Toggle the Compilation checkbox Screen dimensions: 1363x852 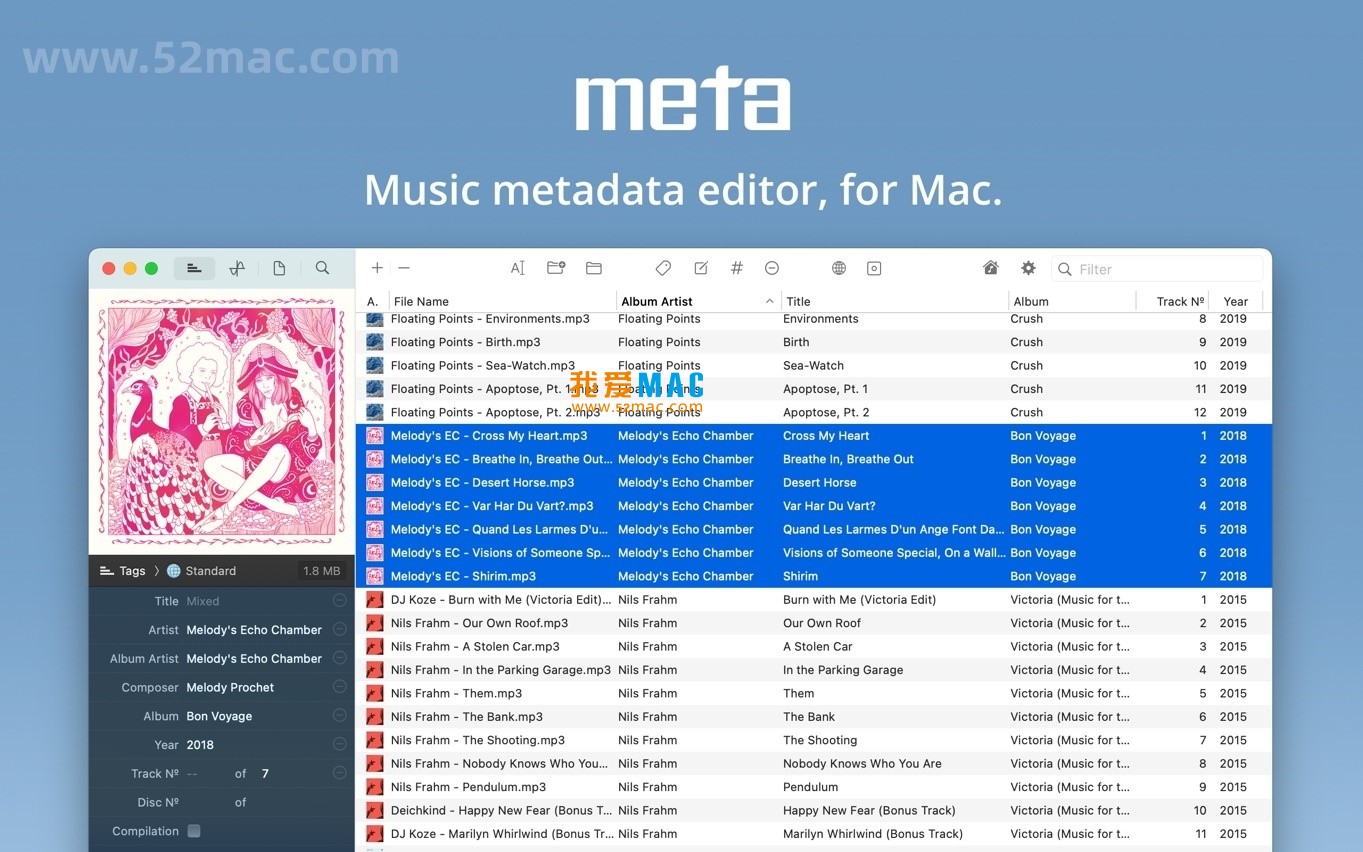[x=193, y=831]
